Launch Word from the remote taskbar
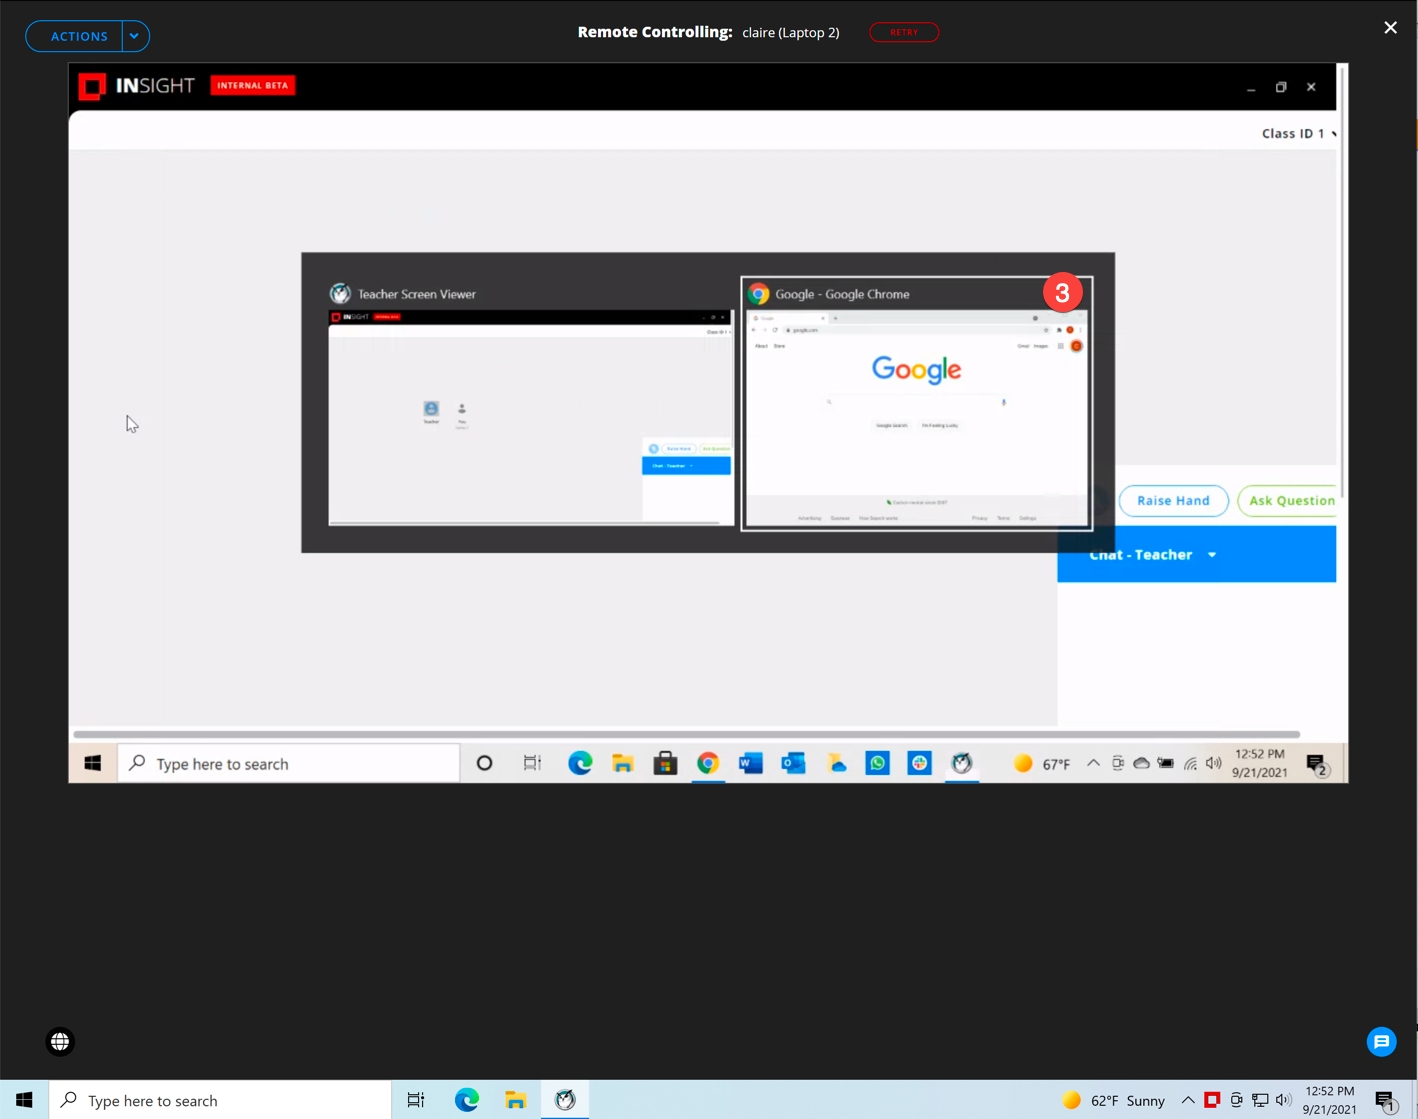The width and height of the screenshot is (1418, 1119). (x=750, y=764)
